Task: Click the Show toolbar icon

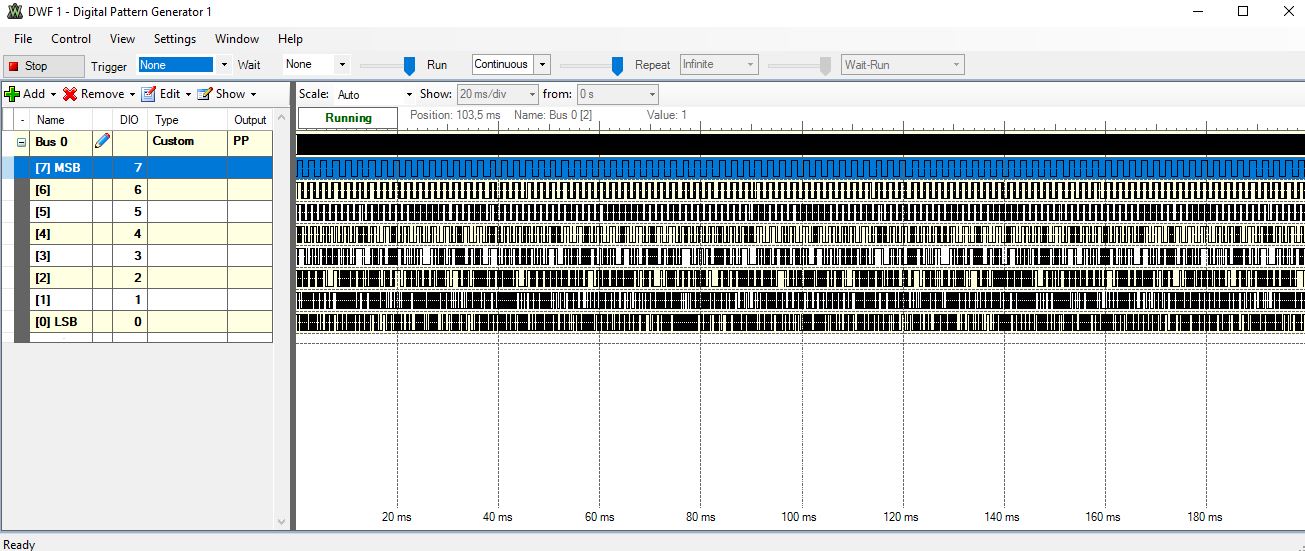Action: coord(204,94)
